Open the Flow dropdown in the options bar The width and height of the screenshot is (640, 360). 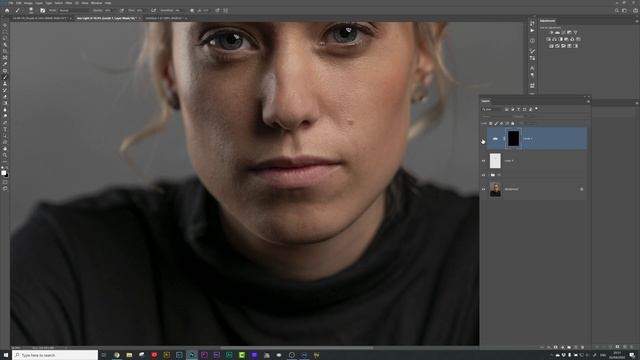[x=139, y=11]
